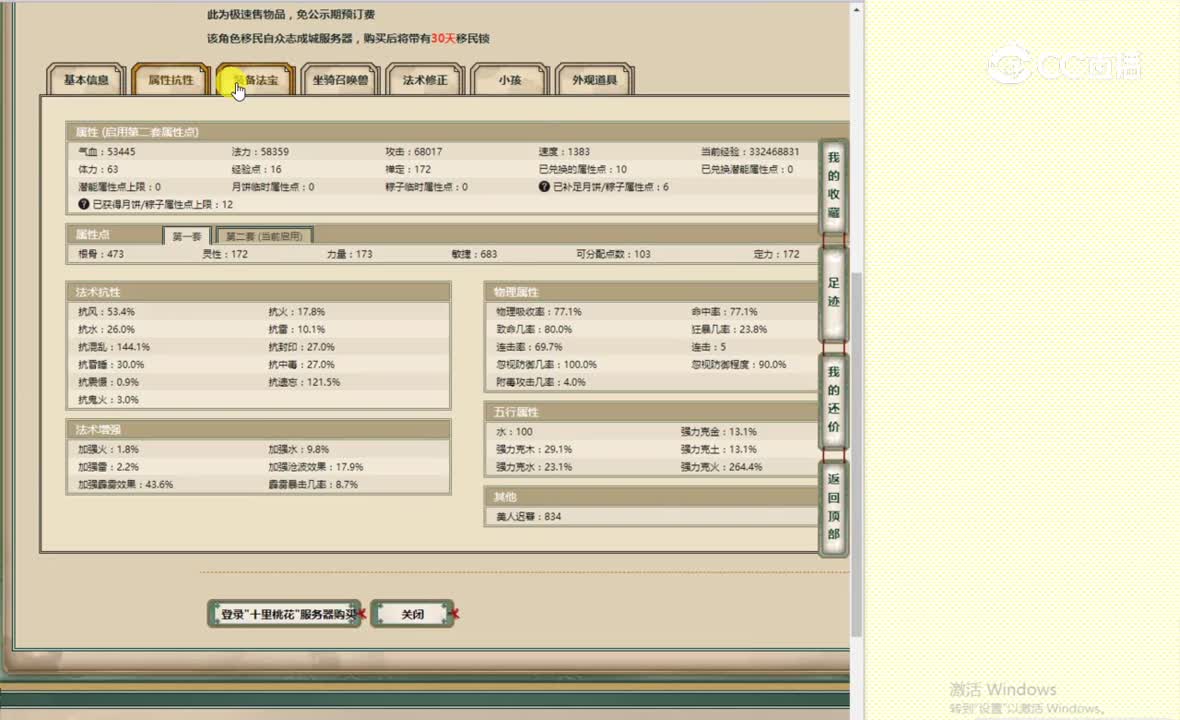Click 物理吸收率：77.1% entry
The width and height of the screenshot is (1180, 720).
click(x=539, y=311)
